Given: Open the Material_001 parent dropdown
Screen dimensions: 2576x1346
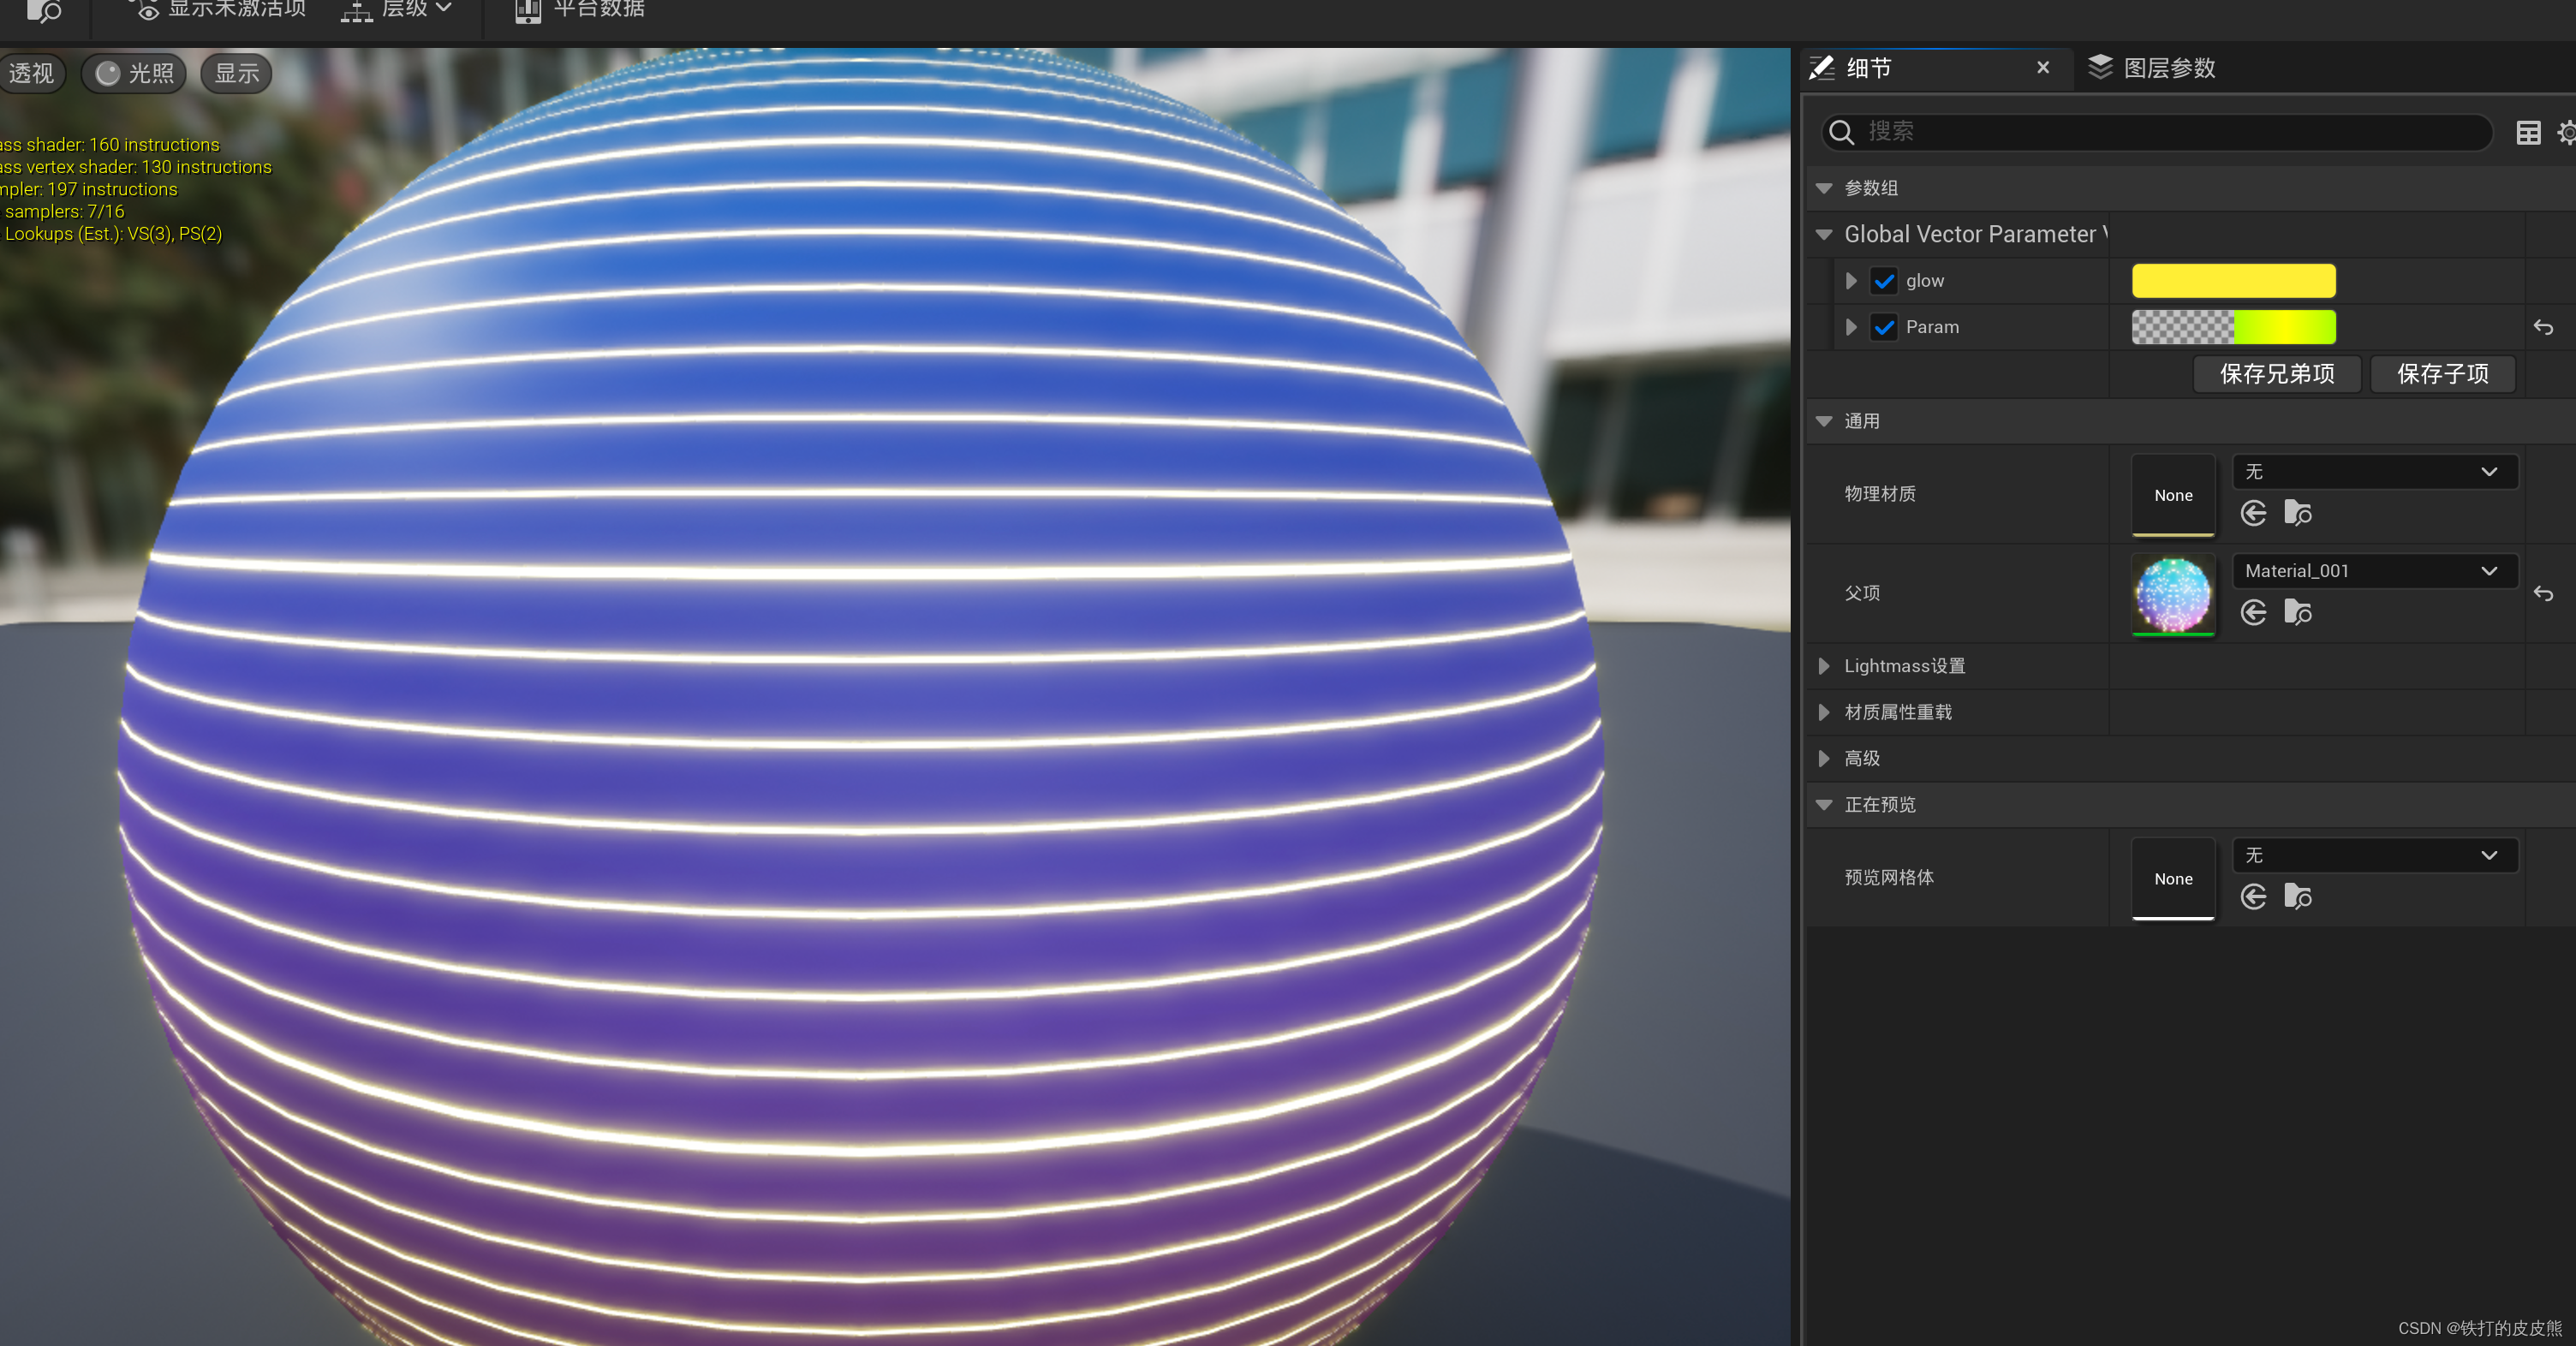Looking at the screenshot, I should coord(2374,571).
